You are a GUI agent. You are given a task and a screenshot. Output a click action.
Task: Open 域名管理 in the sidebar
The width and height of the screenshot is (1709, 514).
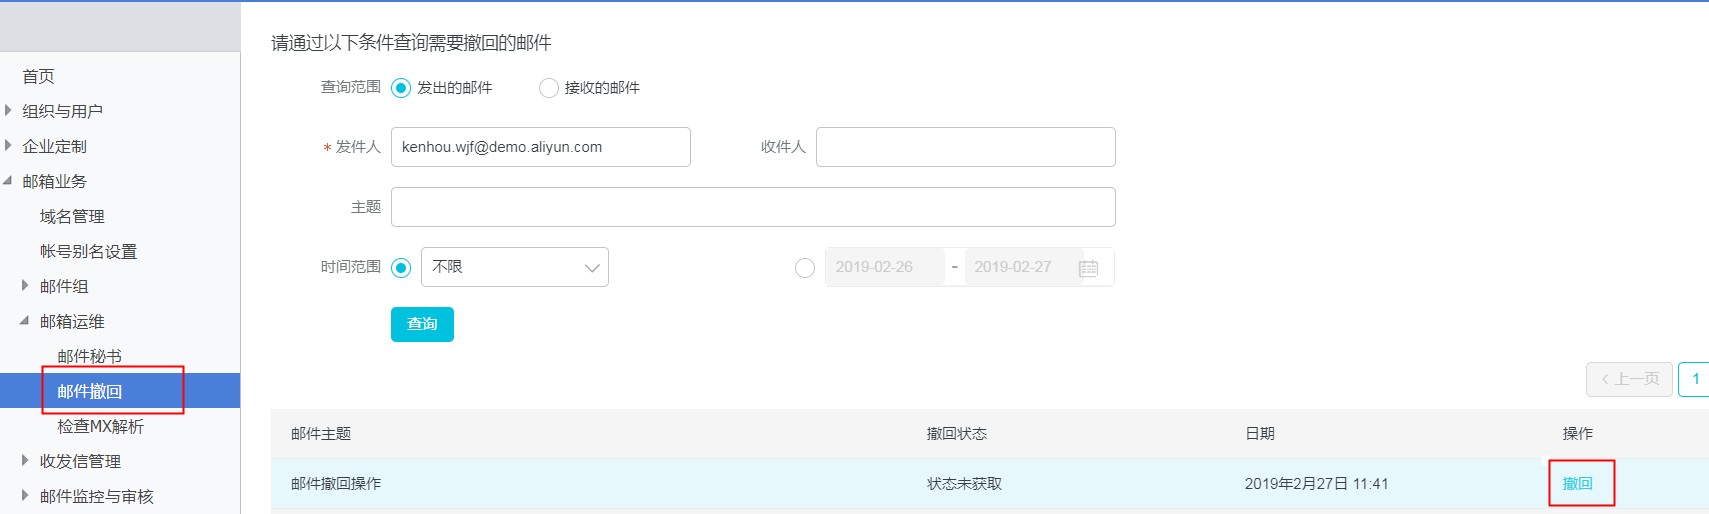pos(72,216)
